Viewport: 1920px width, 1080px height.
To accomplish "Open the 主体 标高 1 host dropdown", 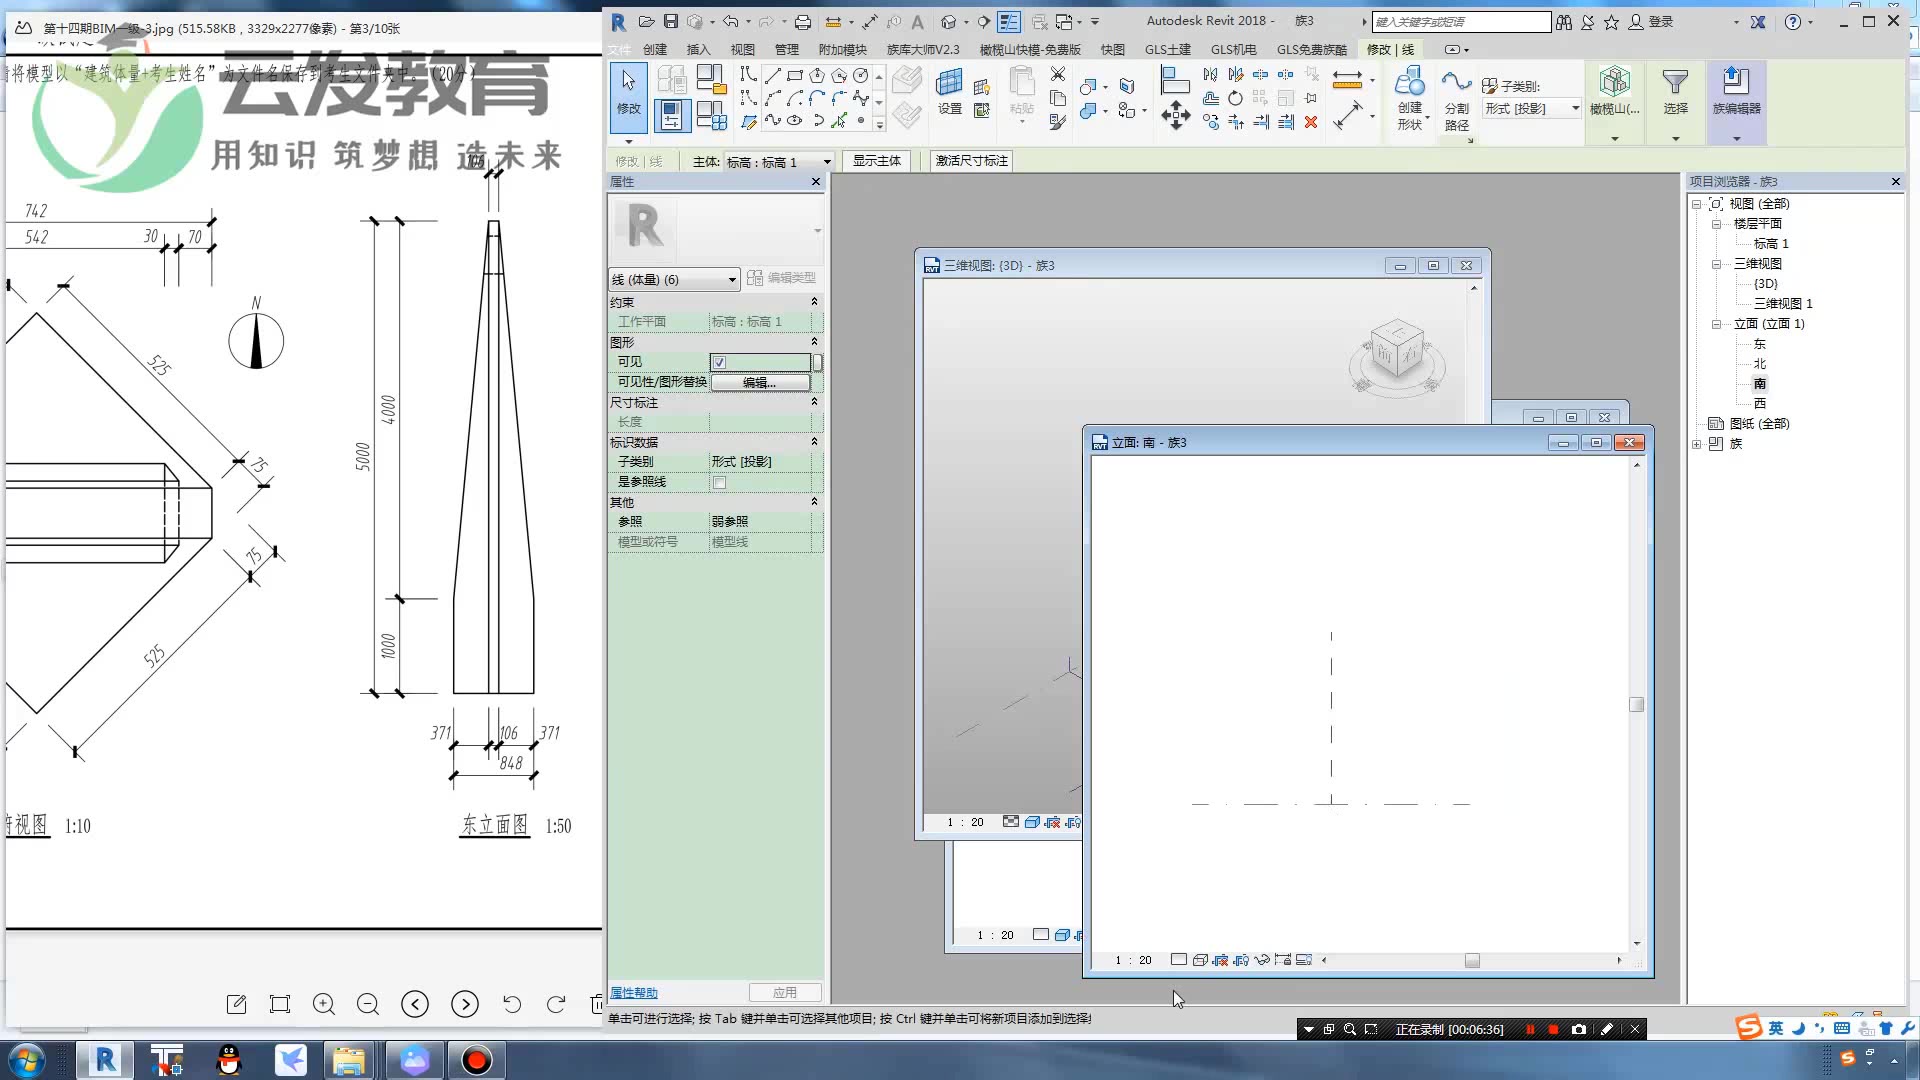I will click(x=826, y=162).
